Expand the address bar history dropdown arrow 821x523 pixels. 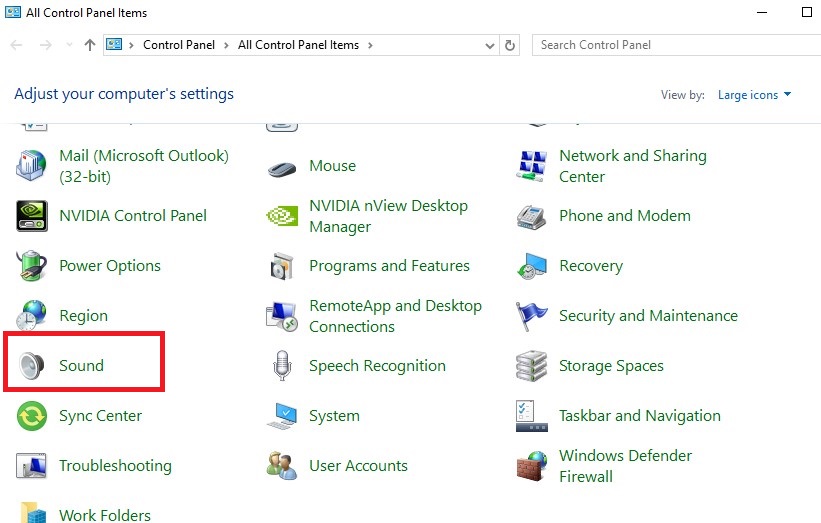coord(490,46)
